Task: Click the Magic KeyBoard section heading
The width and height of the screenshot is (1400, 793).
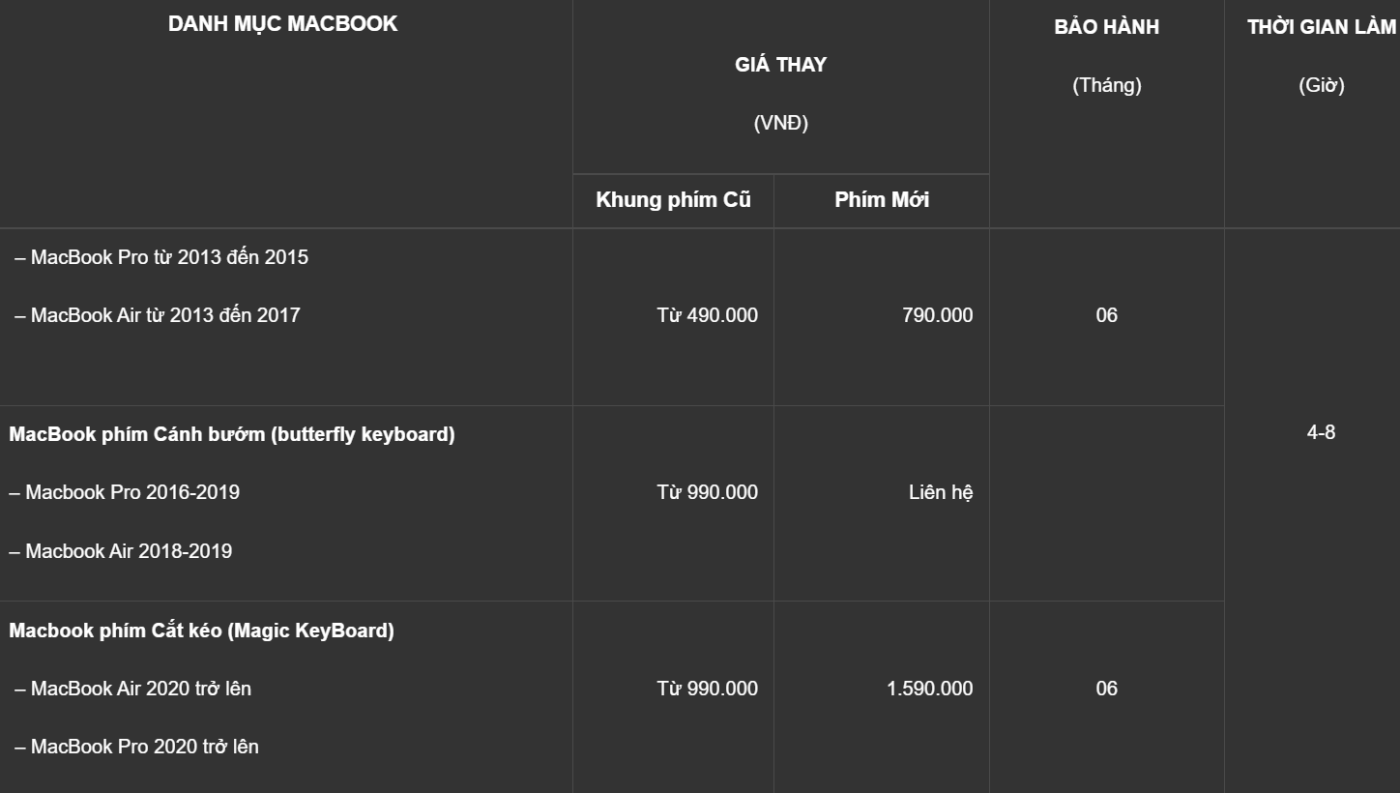Action: coord(202,631)
